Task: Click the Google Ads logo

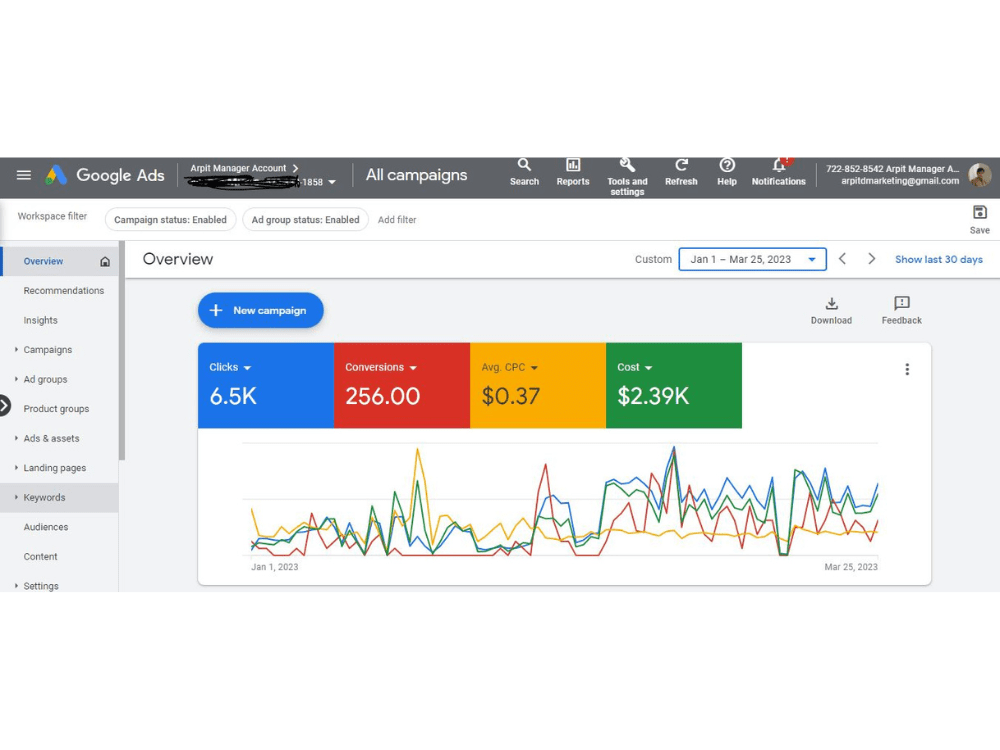Action: click(105, 175)
